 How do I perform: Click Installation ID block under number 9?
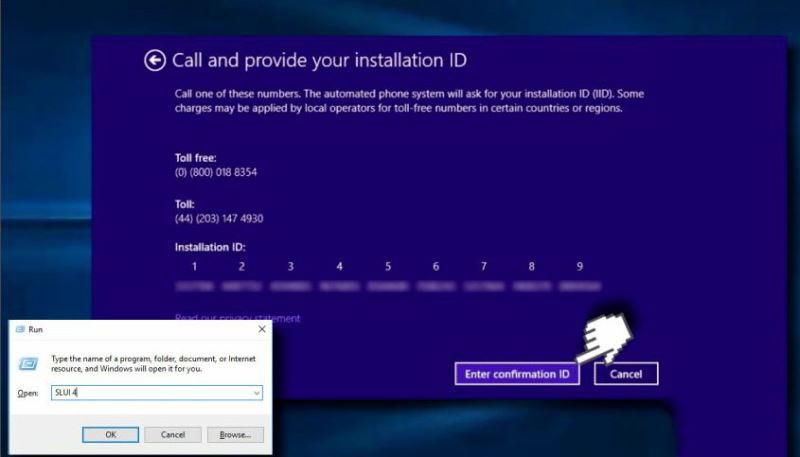[x=580, y=286]
